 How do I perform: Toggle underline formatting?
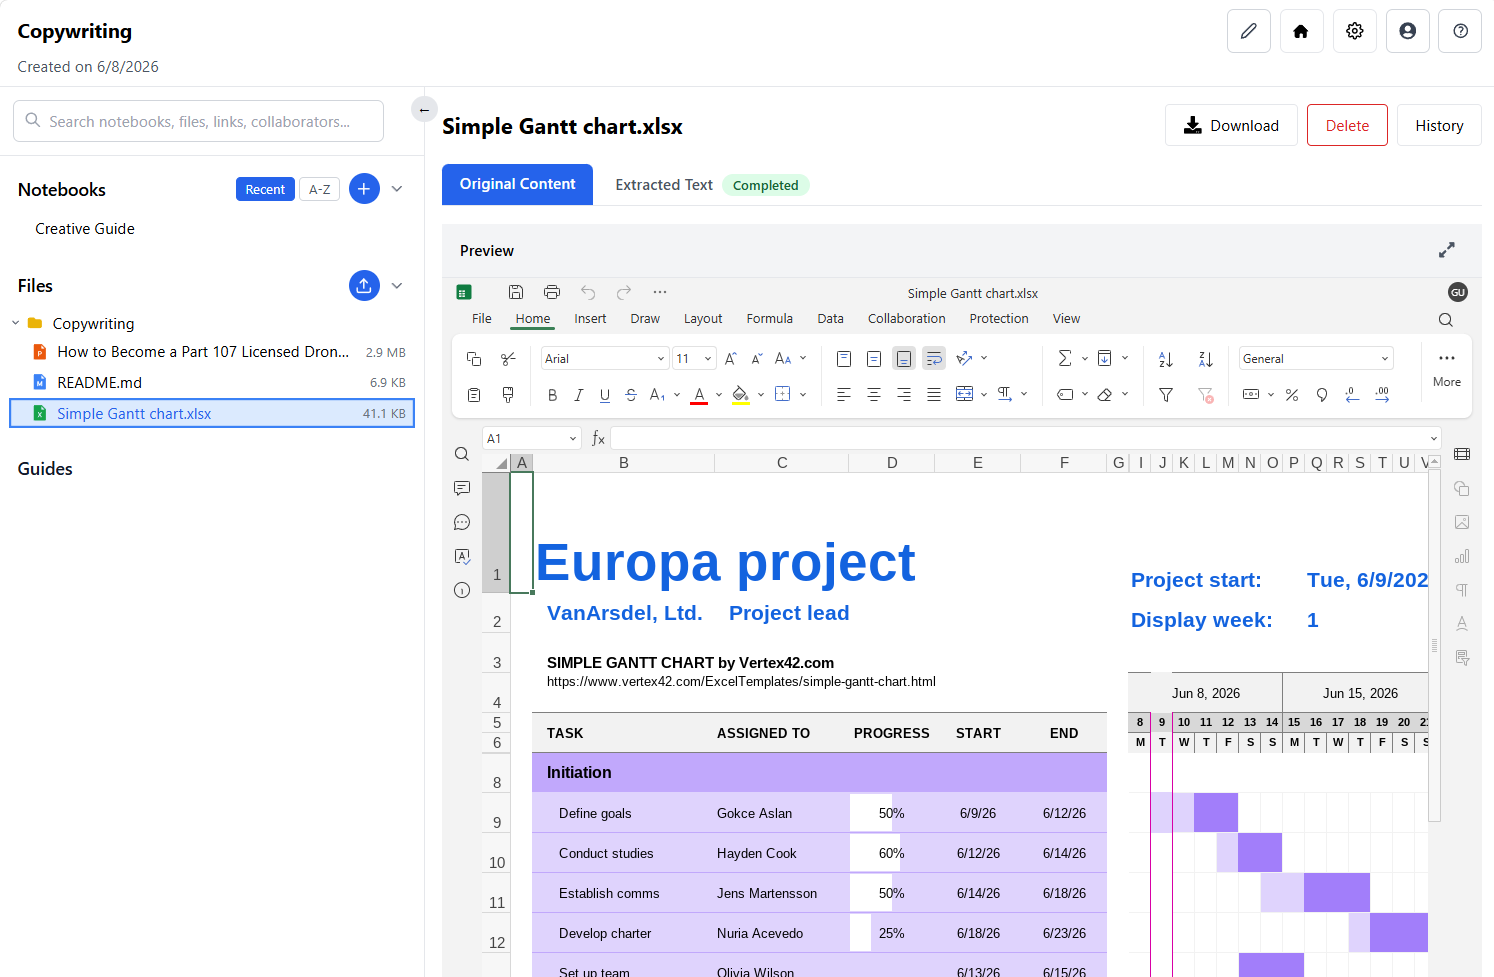605,395
